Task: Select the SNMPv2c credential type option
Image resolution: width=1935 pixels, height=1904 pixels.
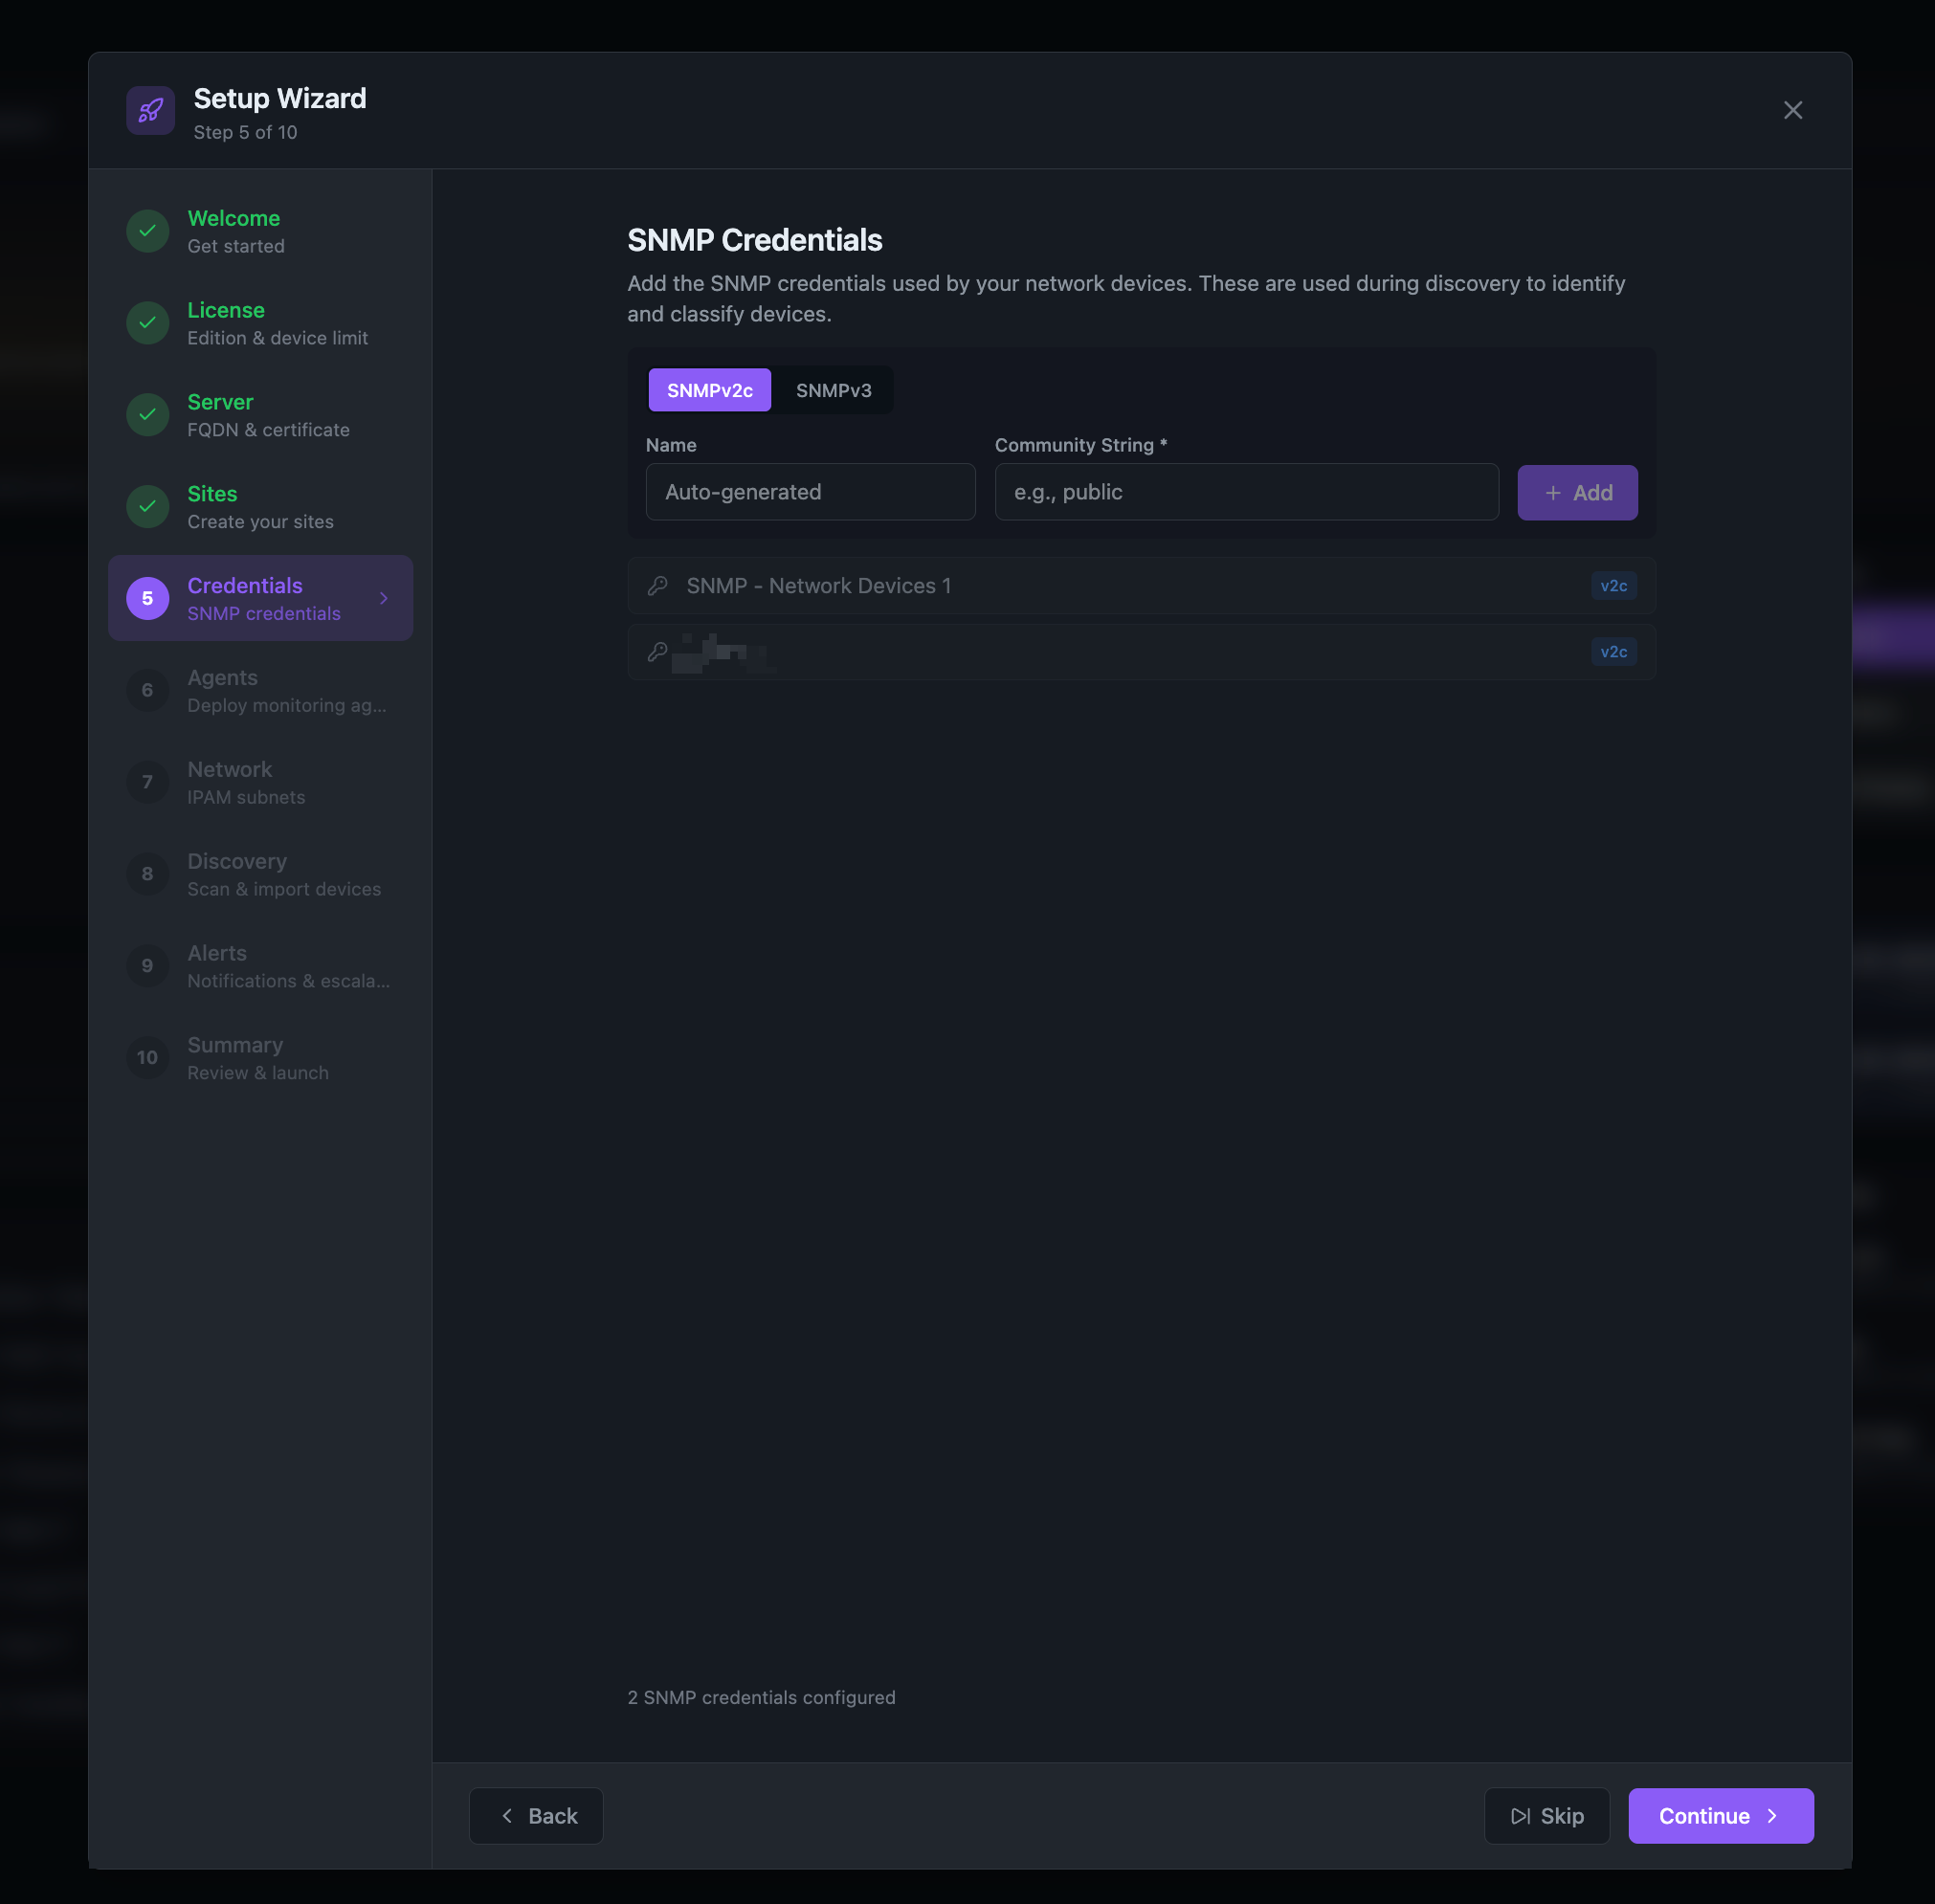Action: click(x=709, y=390)
